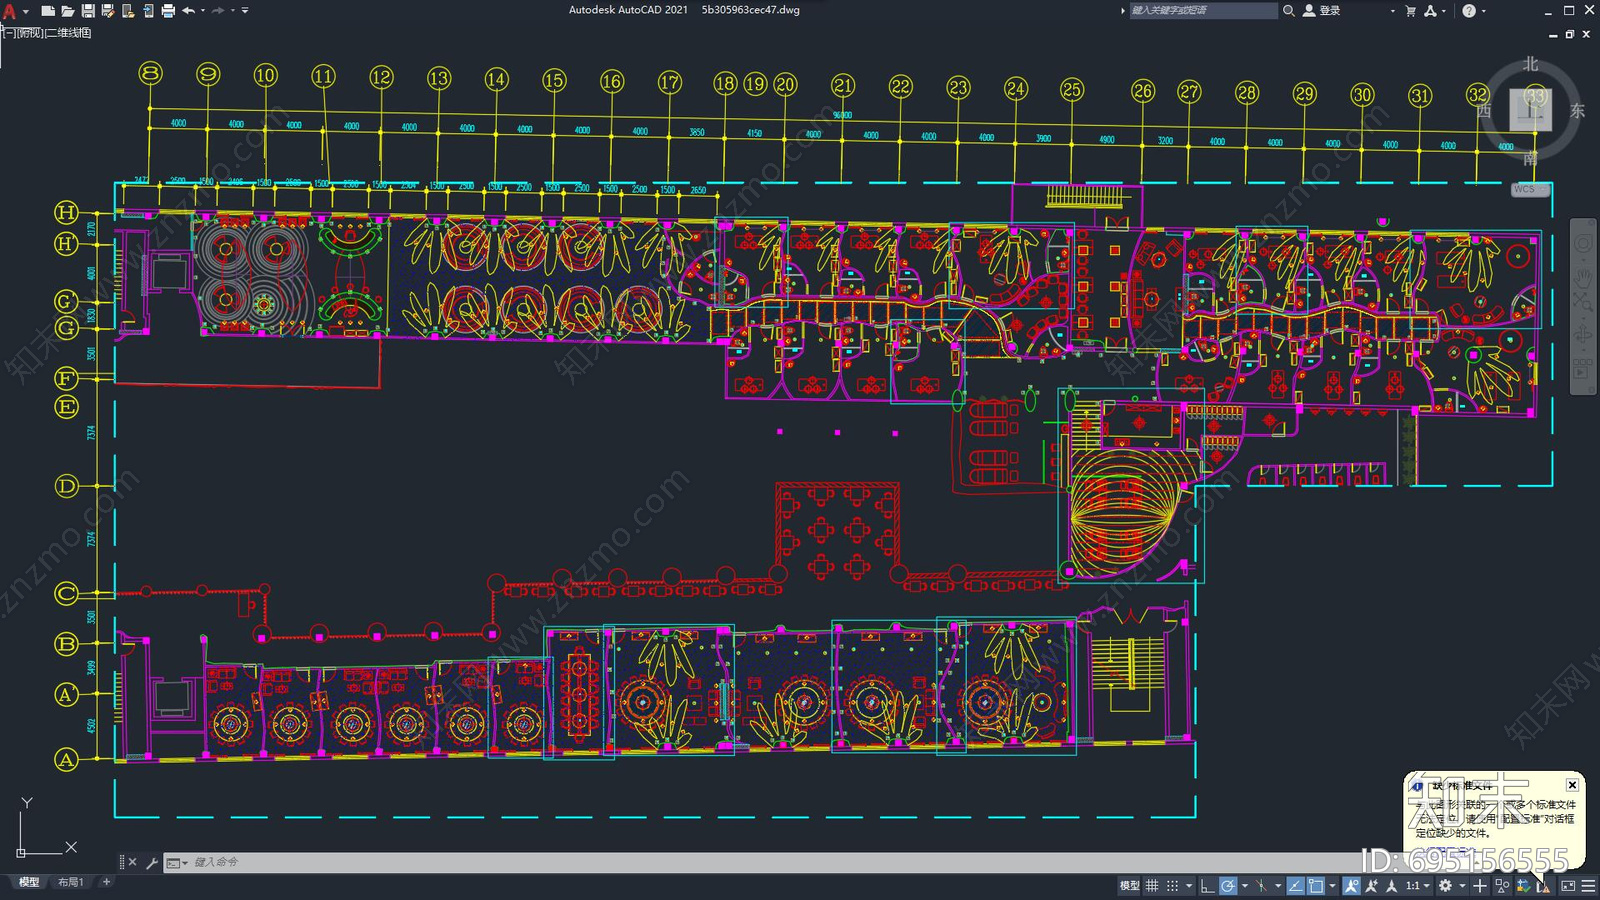Toggle the drawing grid display
This screenshot has width=1600, height=900.
pyautogui.click(x=1152, y=886)
